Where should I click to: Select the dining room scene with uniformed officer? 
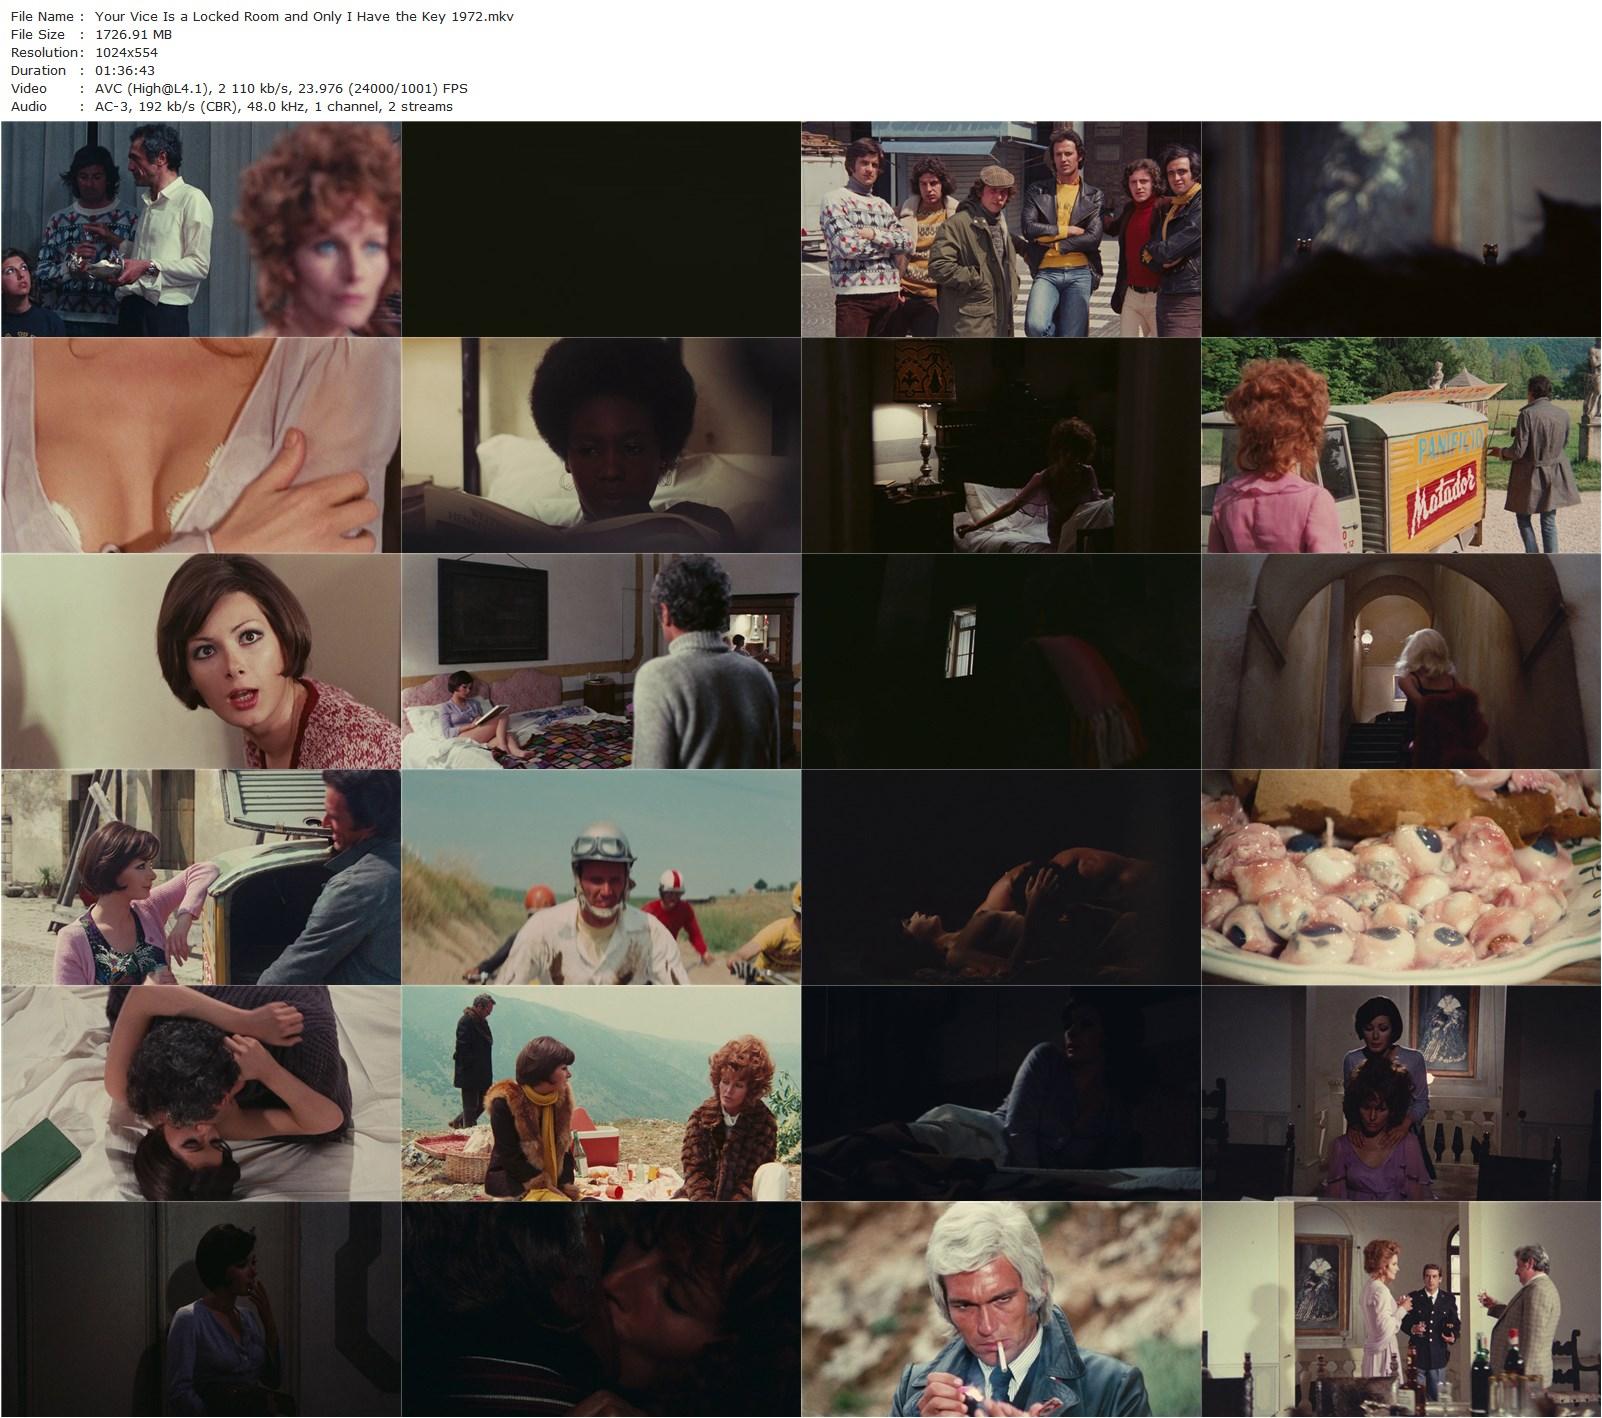1401,1309
